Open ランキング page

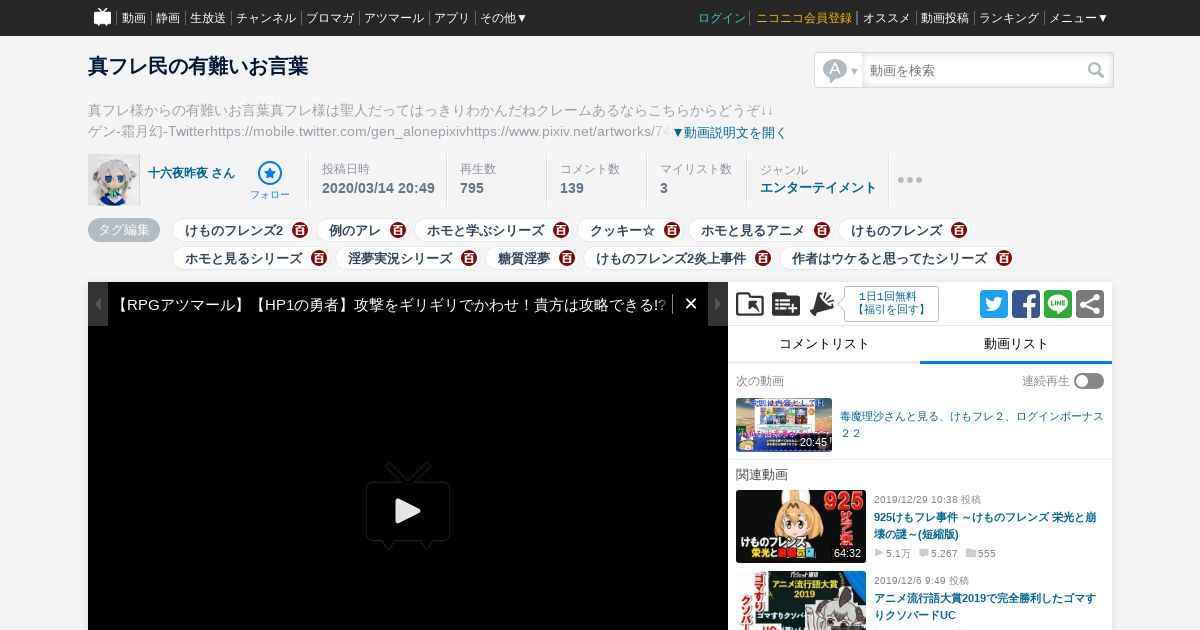1009,18
